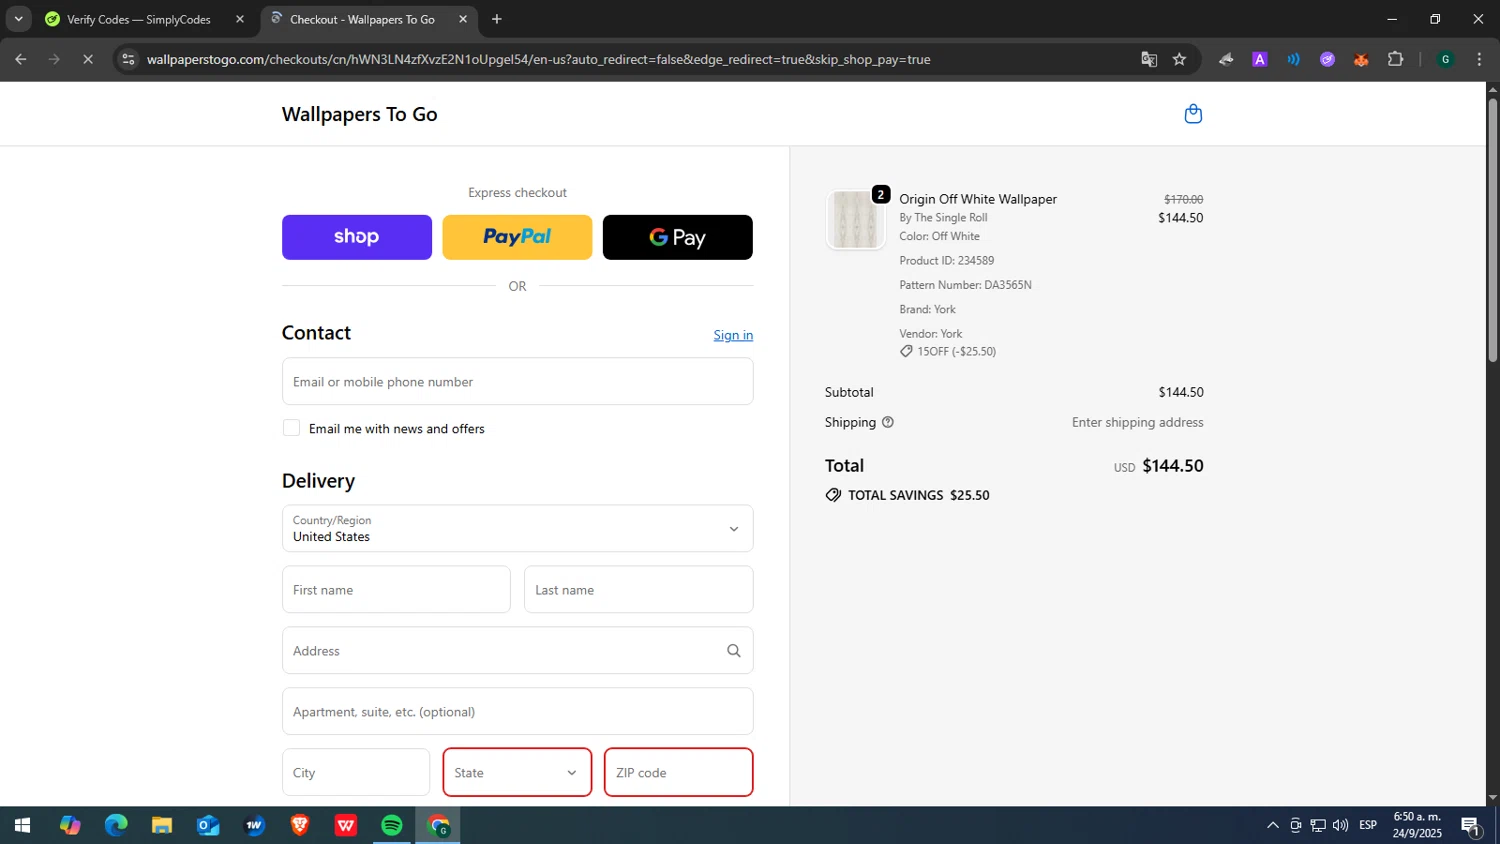Open a new browser tab

point(496,19)
